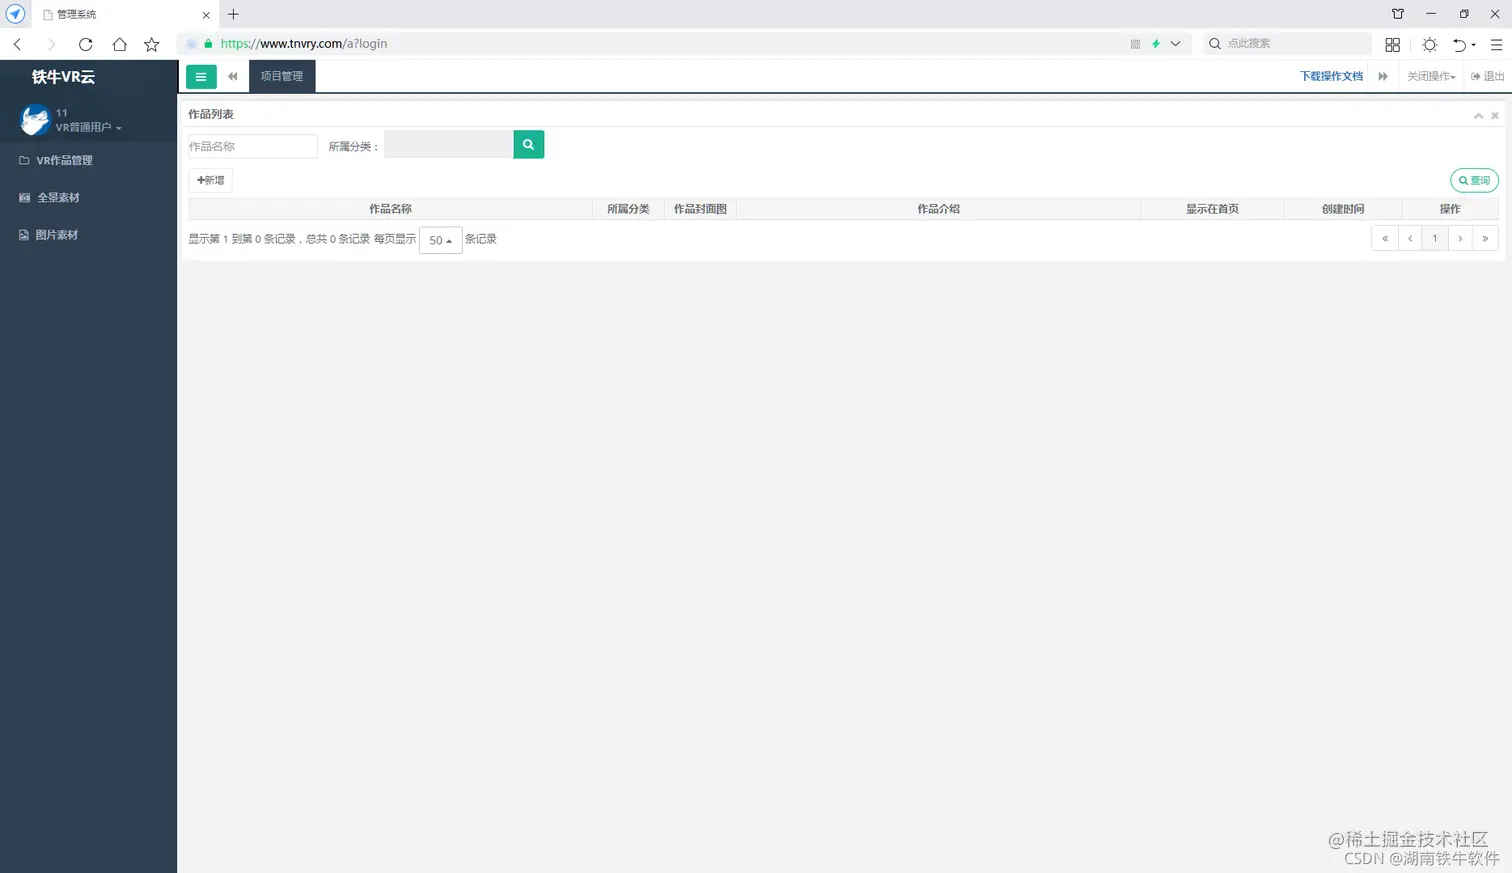This screenshot has width=1512, height=873.
Task: Toggle the green sidebar menu button
Action: (x=201, y=77)
